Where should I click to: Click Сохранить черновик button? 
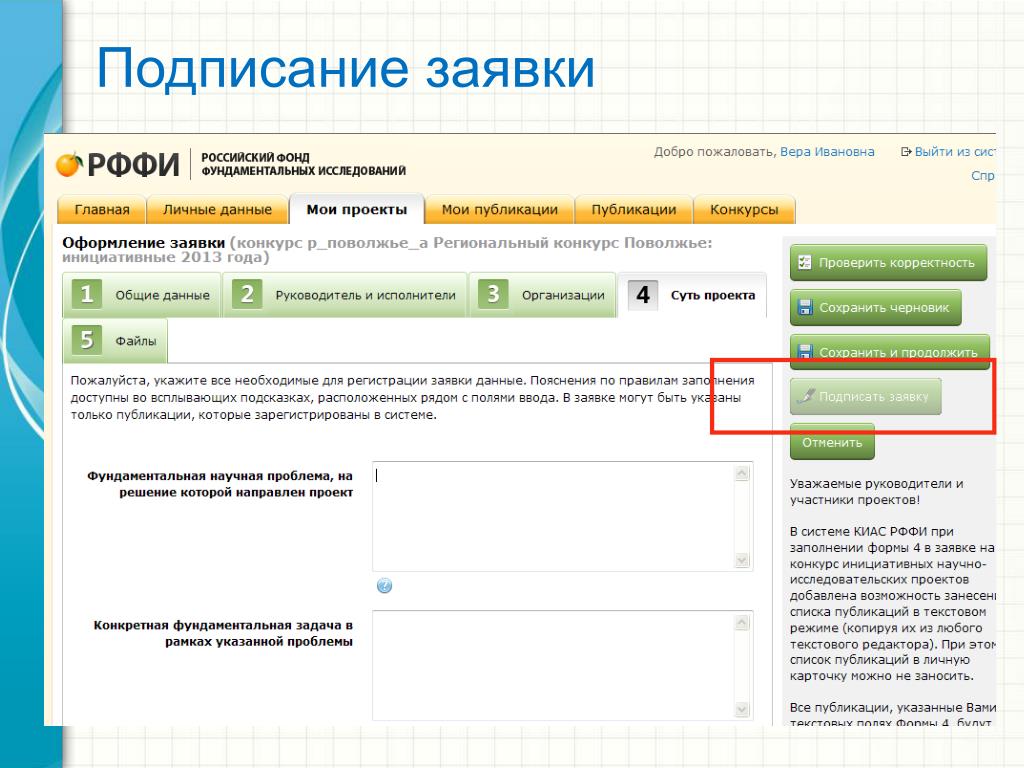point(876,308)
